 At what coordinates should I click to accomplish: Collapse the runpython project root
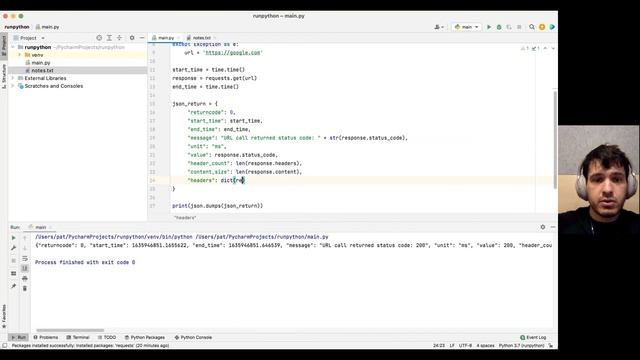coord(13,47)
